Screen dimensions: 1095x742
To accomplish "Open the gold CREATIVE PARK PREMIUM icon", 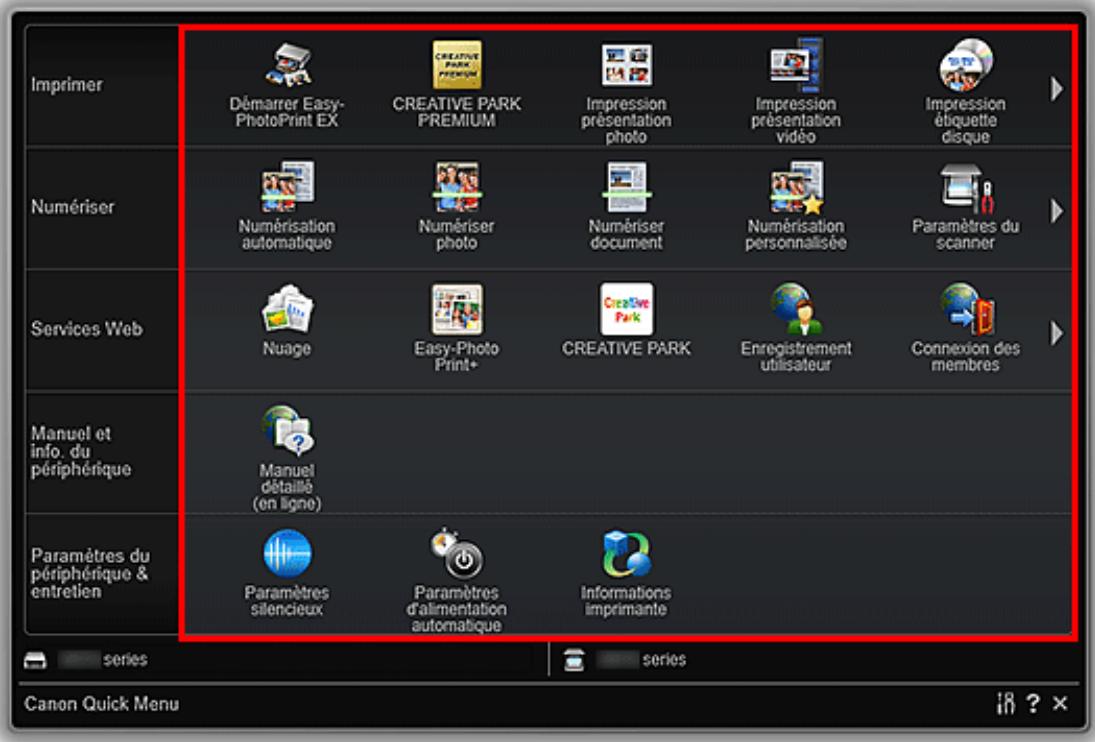I will 457,65.
